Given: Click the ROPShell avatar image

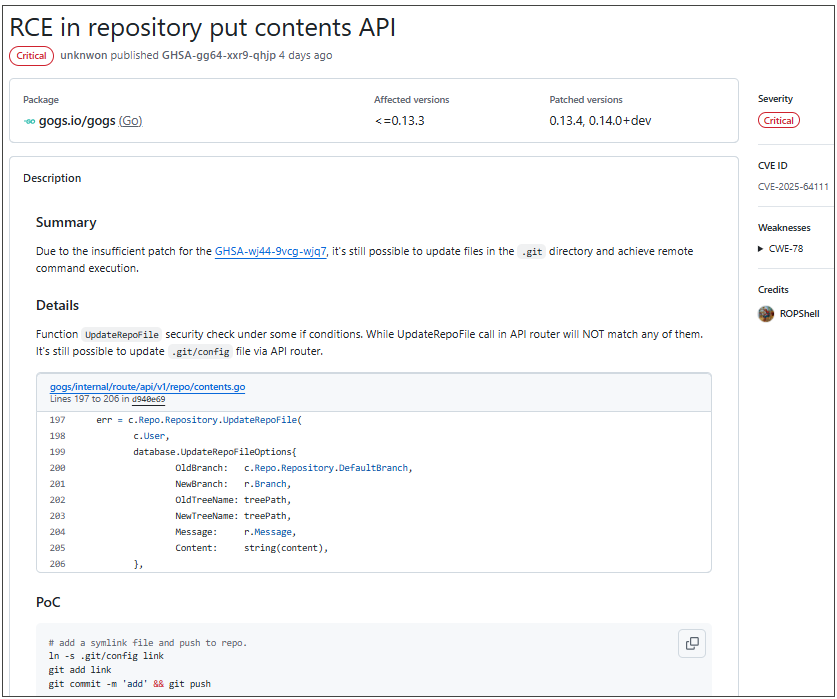Looking at the screenshot, I should 766,313.
